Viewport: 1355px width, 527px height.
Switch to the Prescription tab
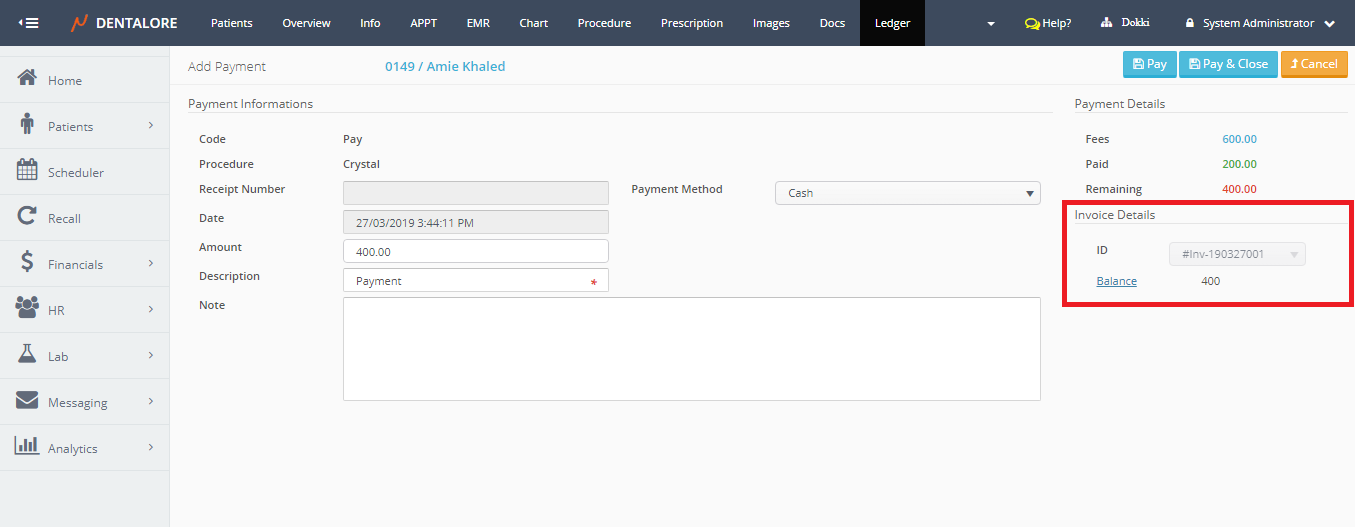tap(691, 23)
